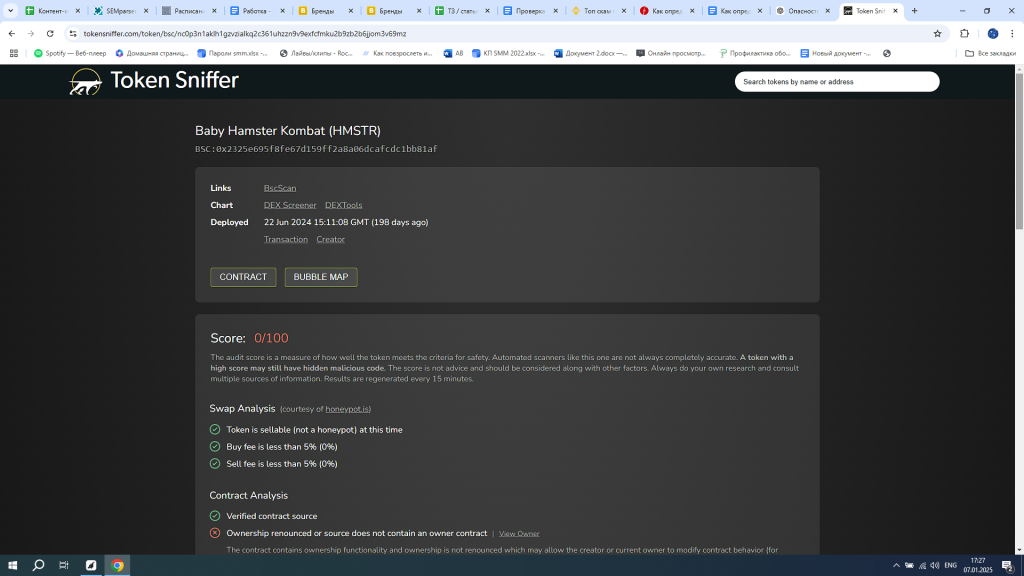Open the Chrome profile avatar

pos(993,33)
